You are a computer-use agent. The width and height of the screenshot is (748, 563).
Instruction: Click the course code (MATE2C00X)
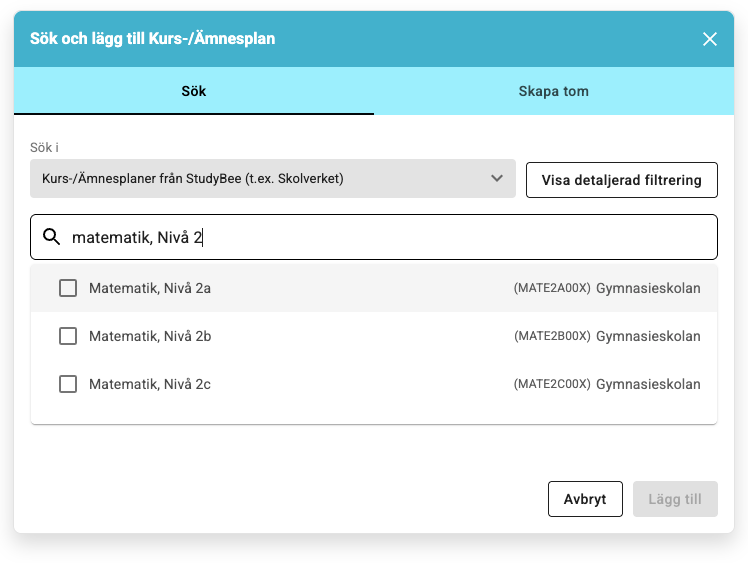point(552,384)
